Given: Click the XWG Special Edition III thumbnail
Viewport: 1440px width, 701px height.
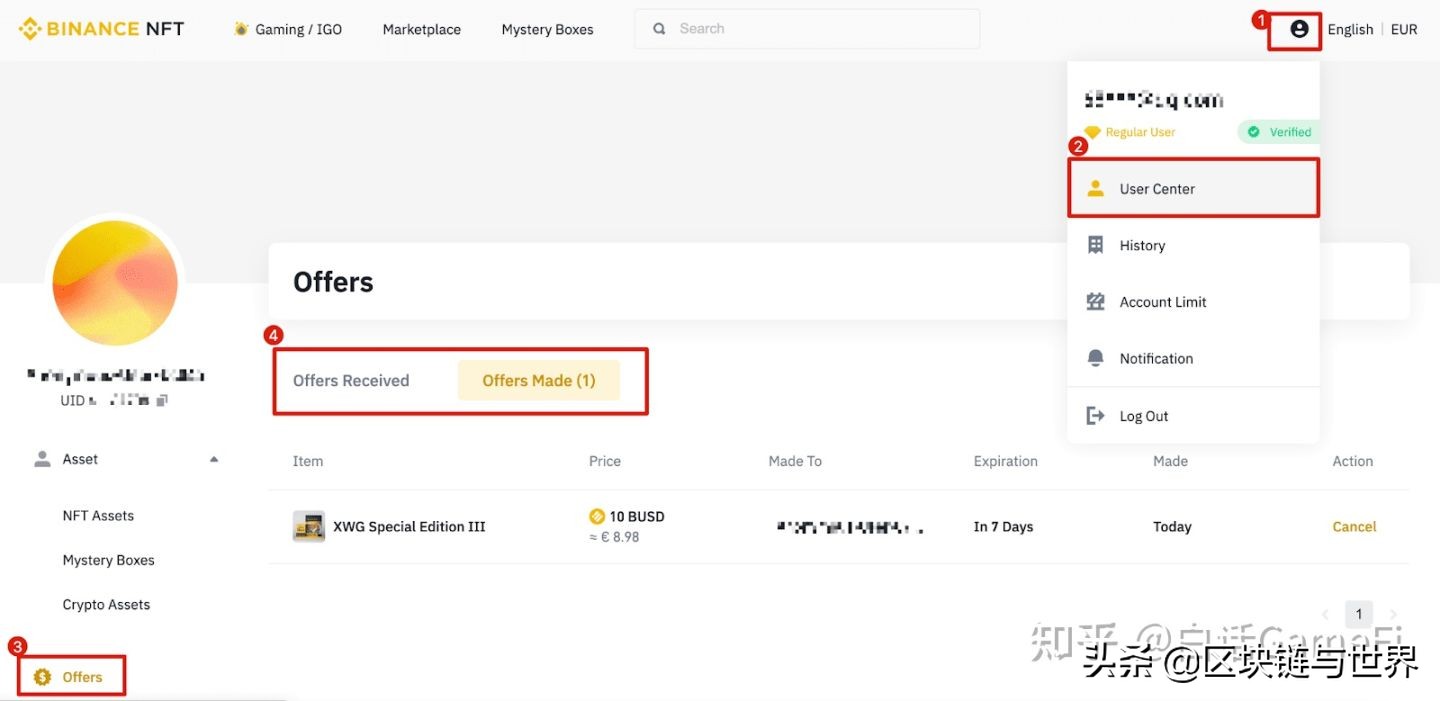Looking at the screenshot, I should point(309,526).
